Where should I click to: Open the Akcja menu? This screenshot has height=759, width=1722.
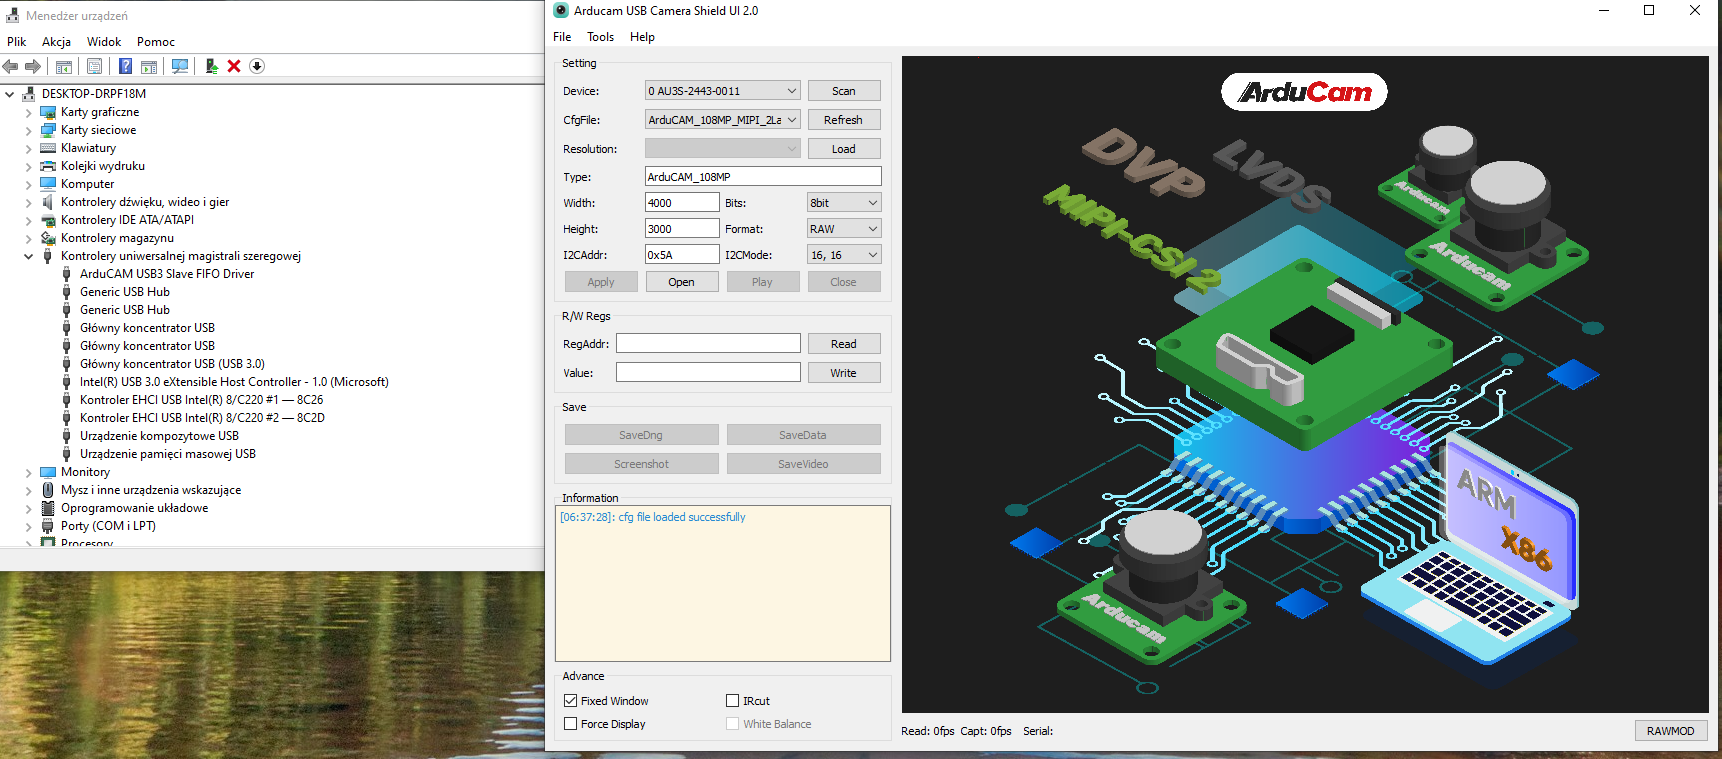coord(56,42)
